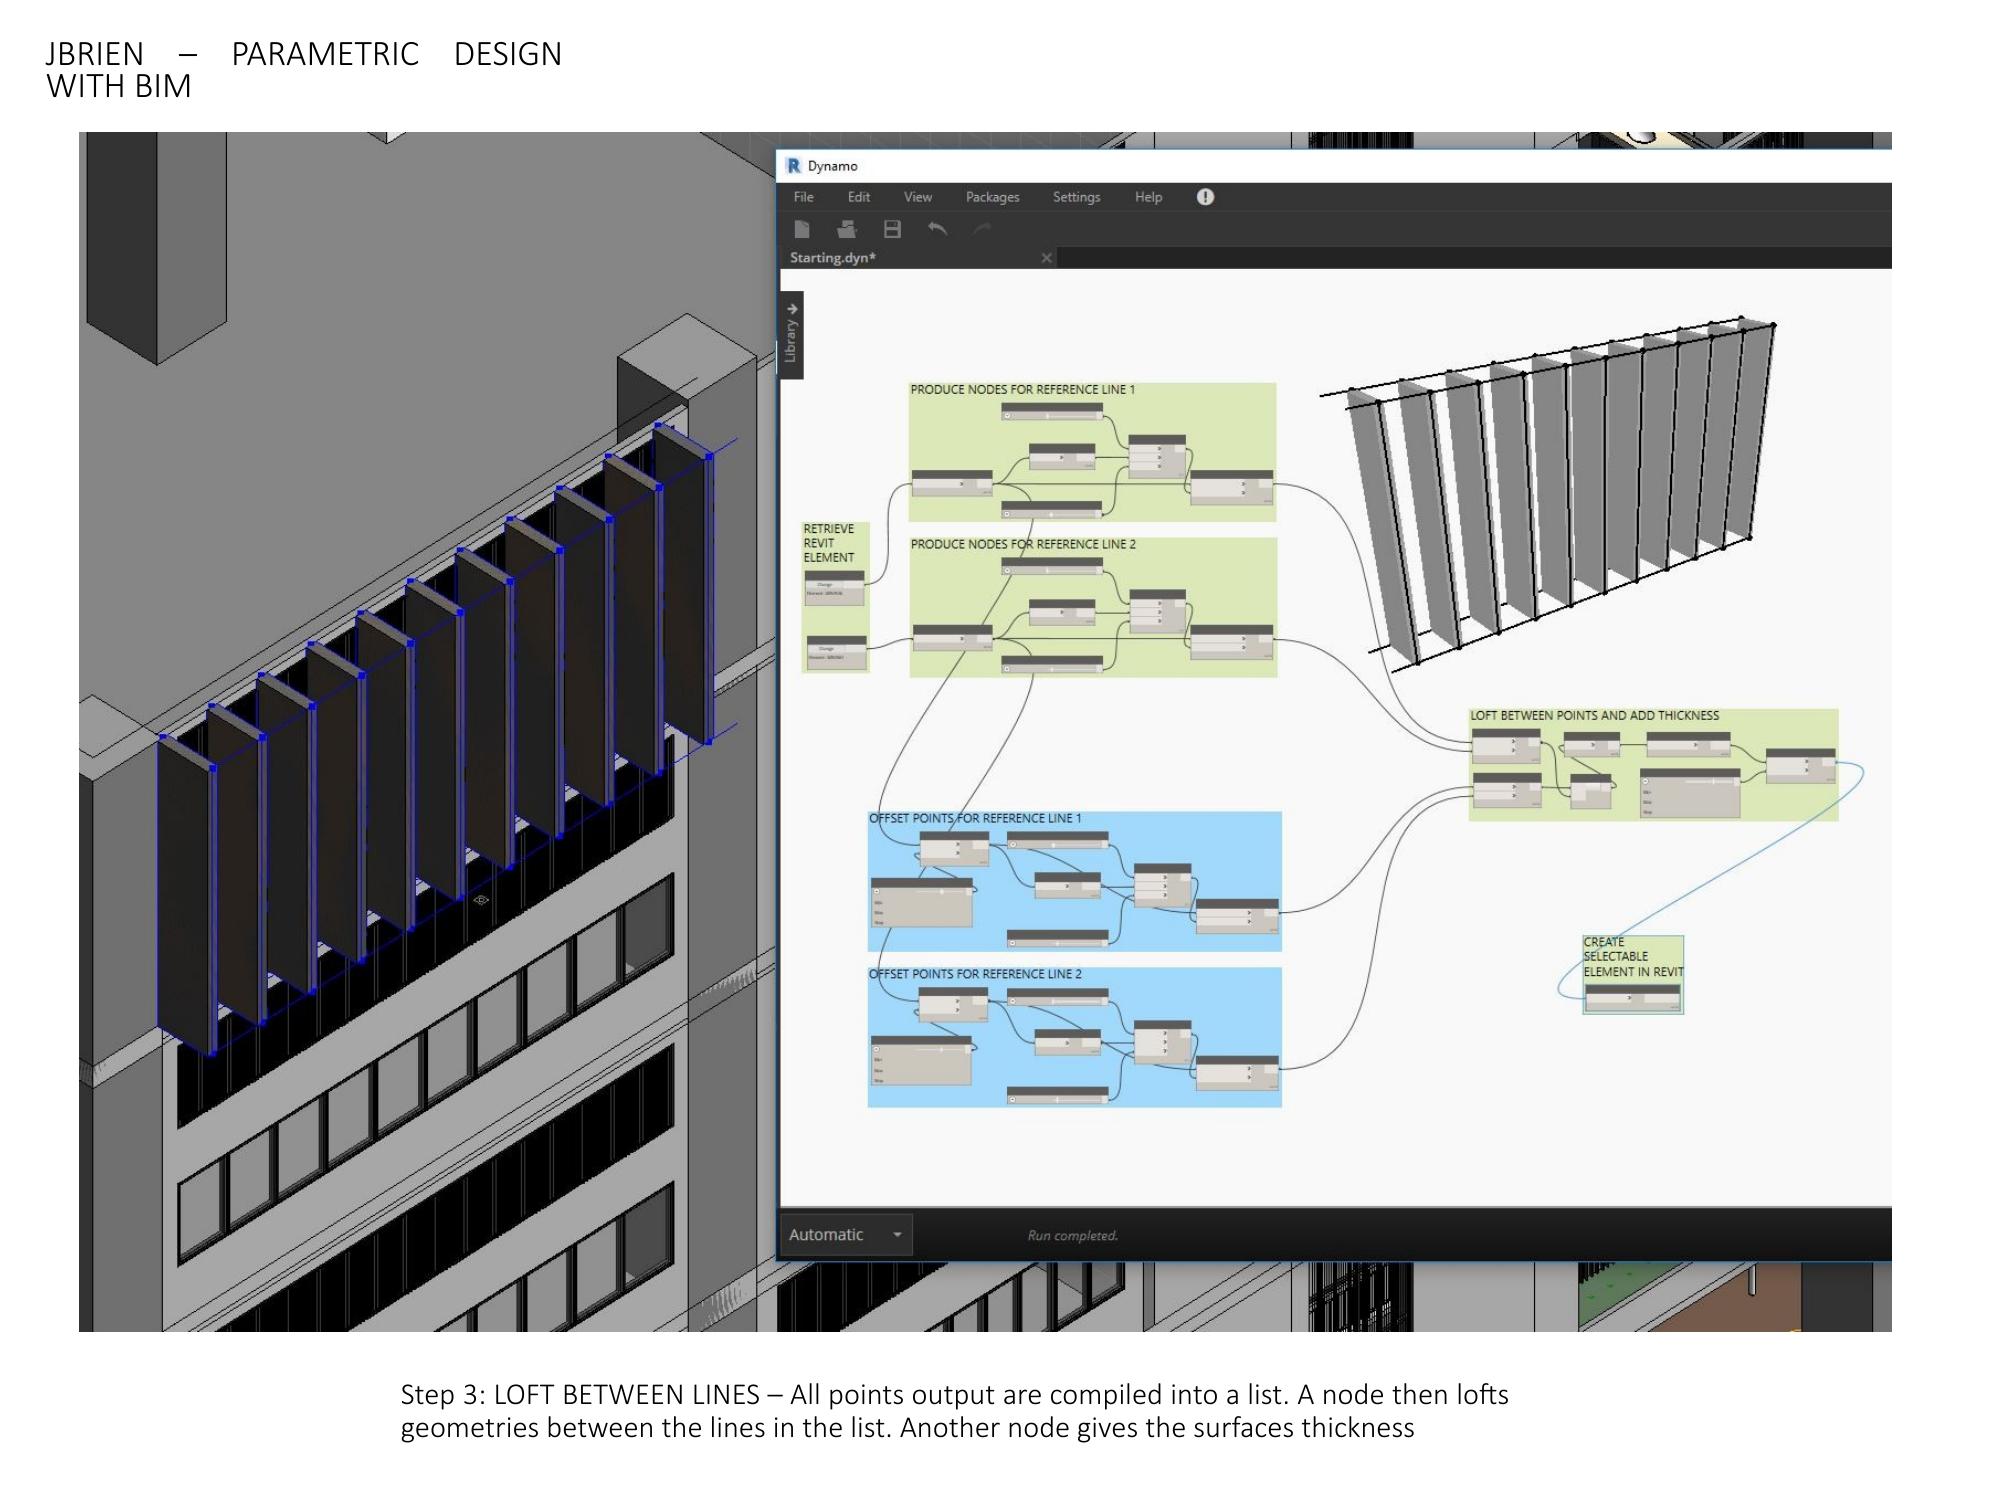Click the New file icon in Dynamo toolbar
The image size is (2000, 1500).
point(802,230)
